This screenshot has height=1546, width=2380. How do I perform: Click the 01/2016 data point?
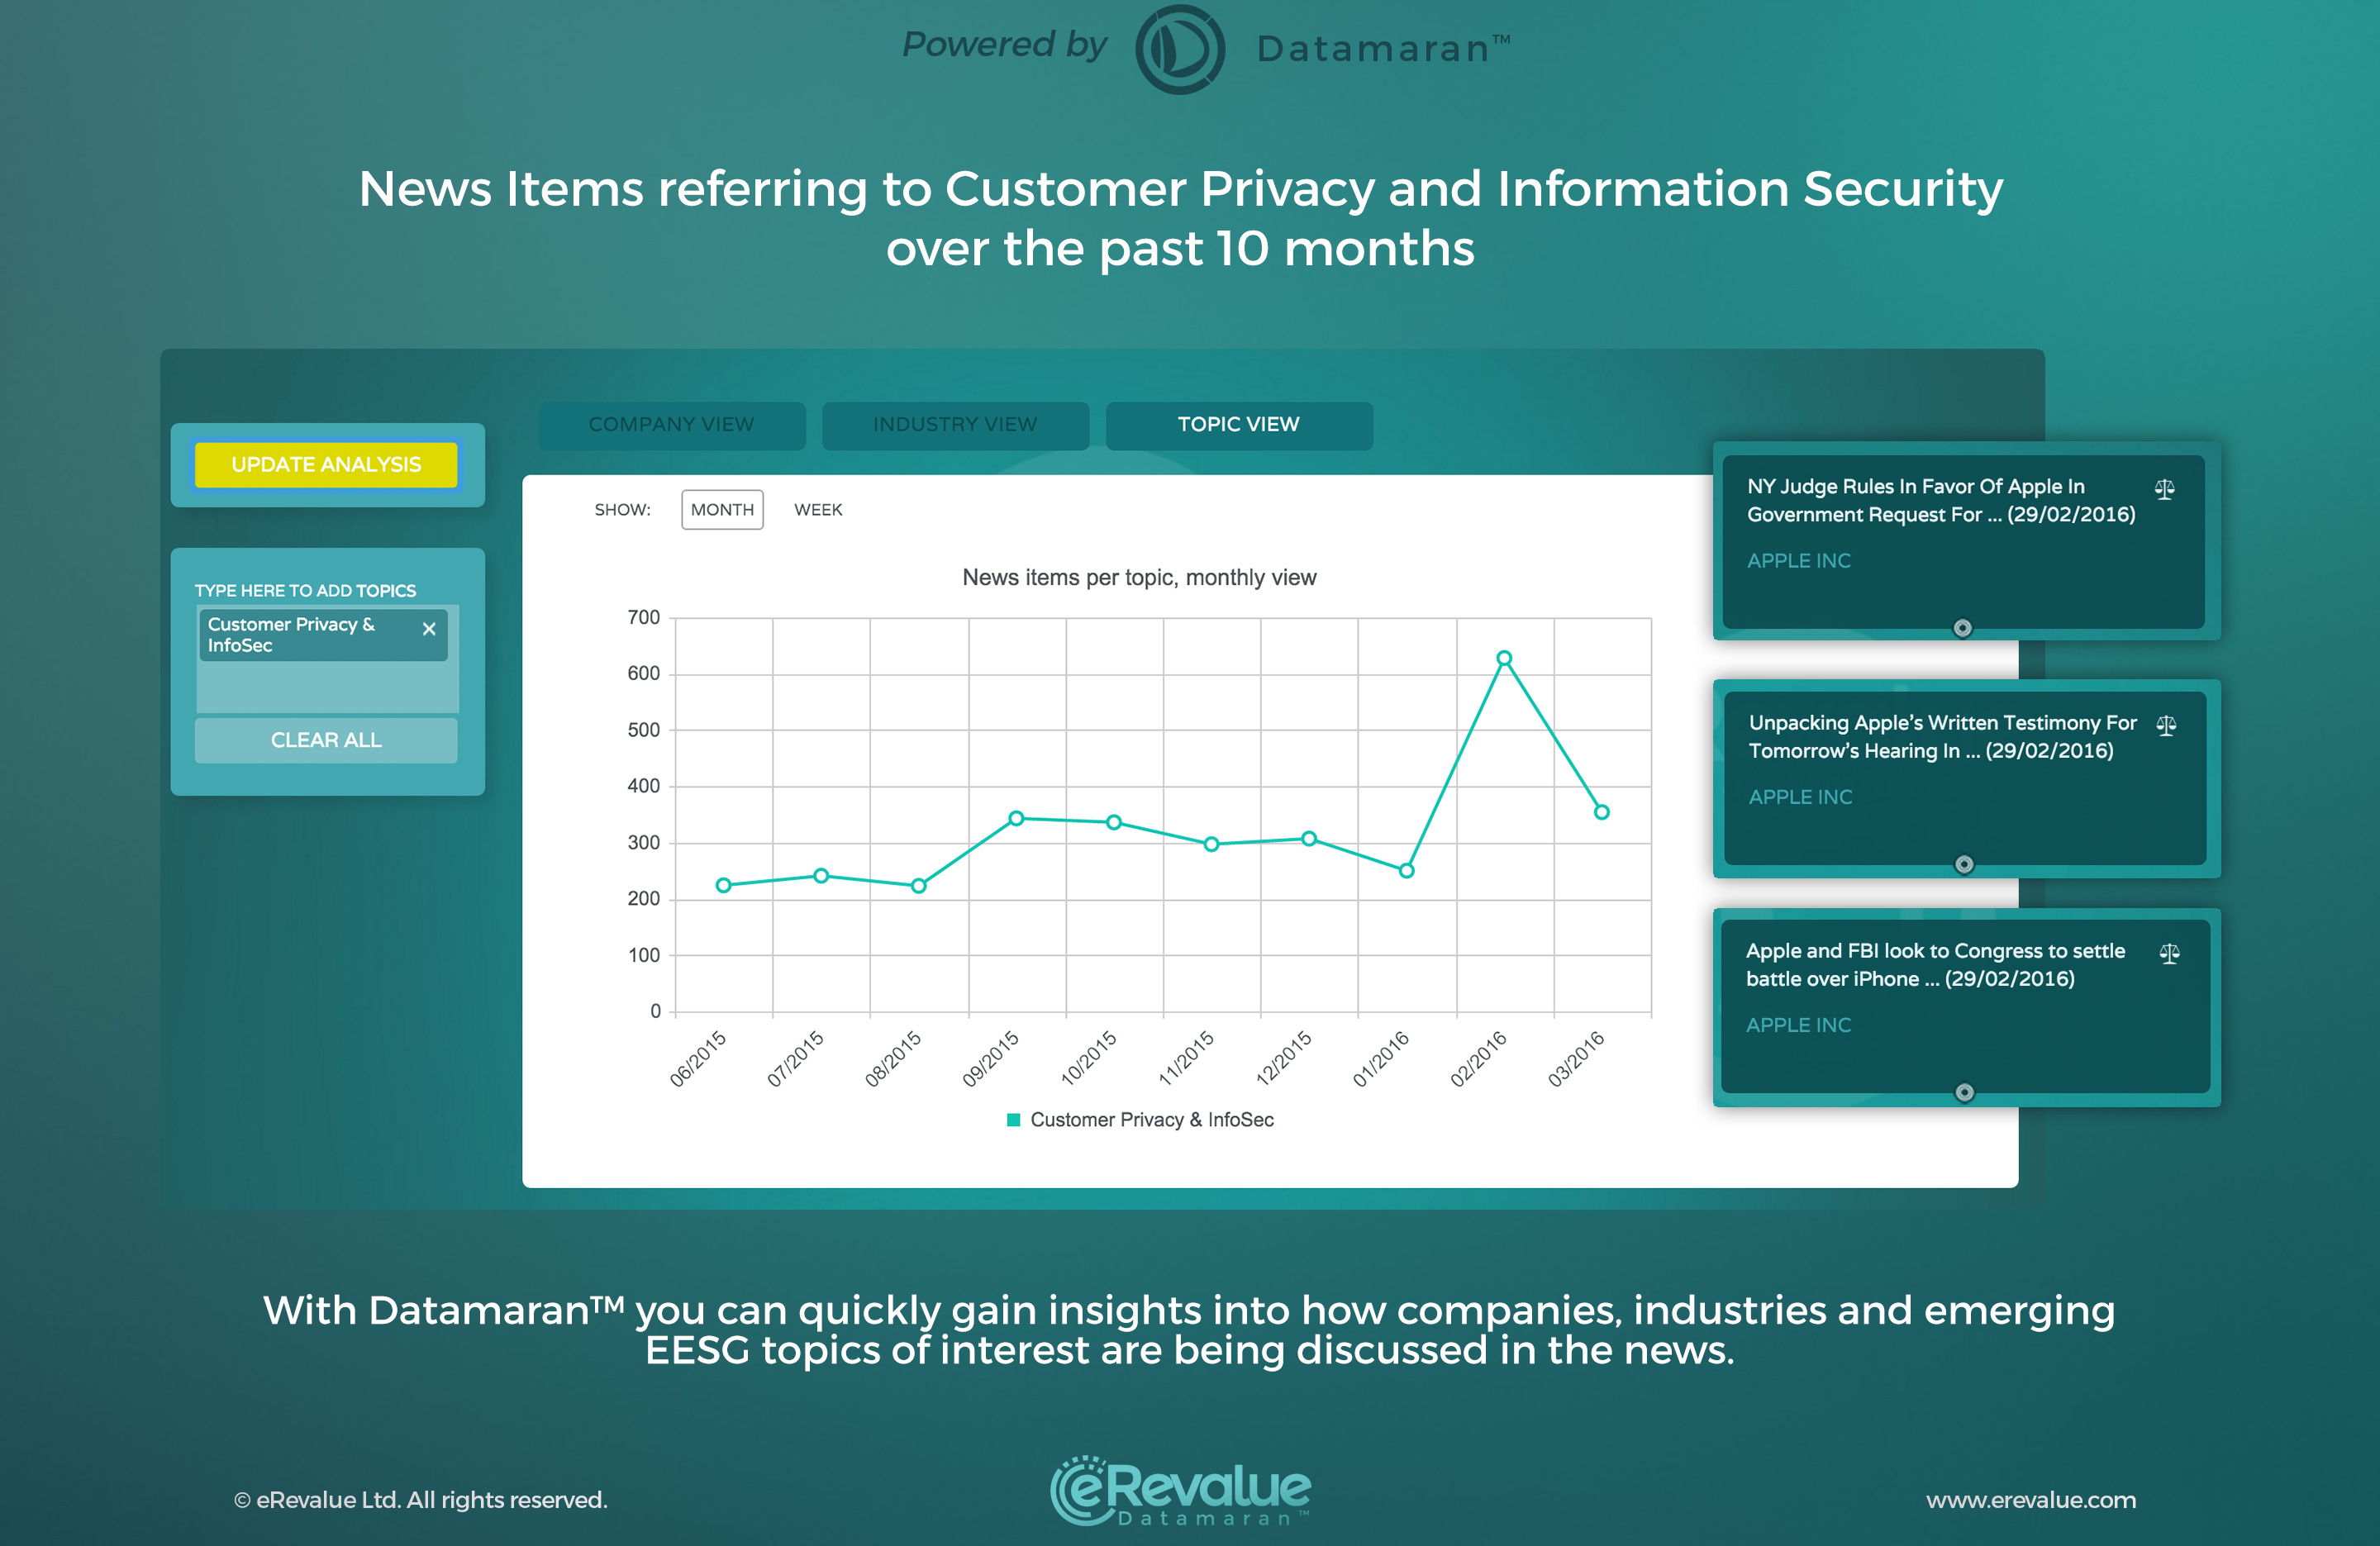click(1406, 871)
